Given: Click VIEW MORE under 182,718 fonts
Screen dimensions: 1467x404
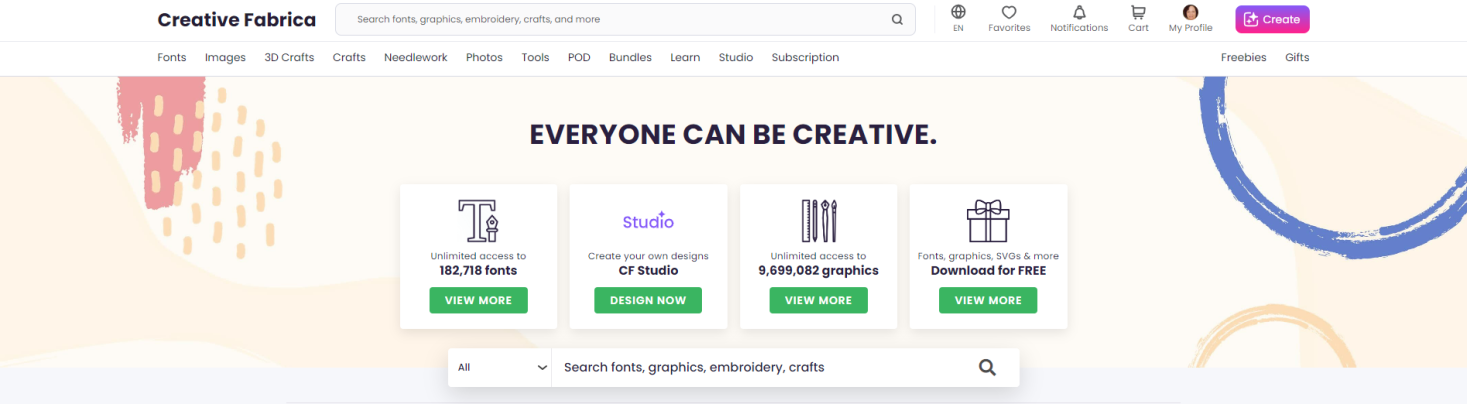Looking at the screenshot, I should (478, 300).
